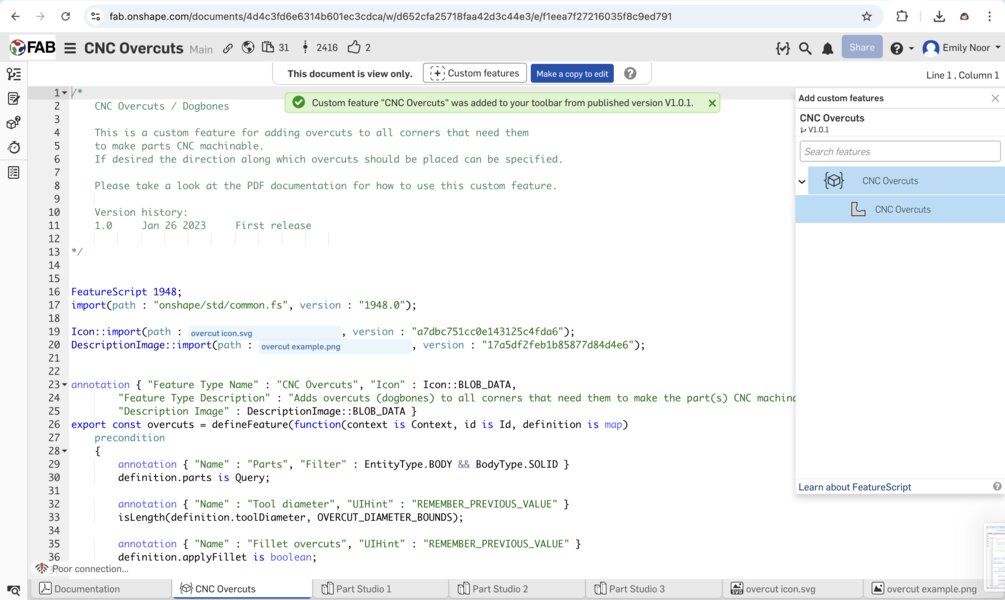Open the browser three-dot menu

[989, 17]
